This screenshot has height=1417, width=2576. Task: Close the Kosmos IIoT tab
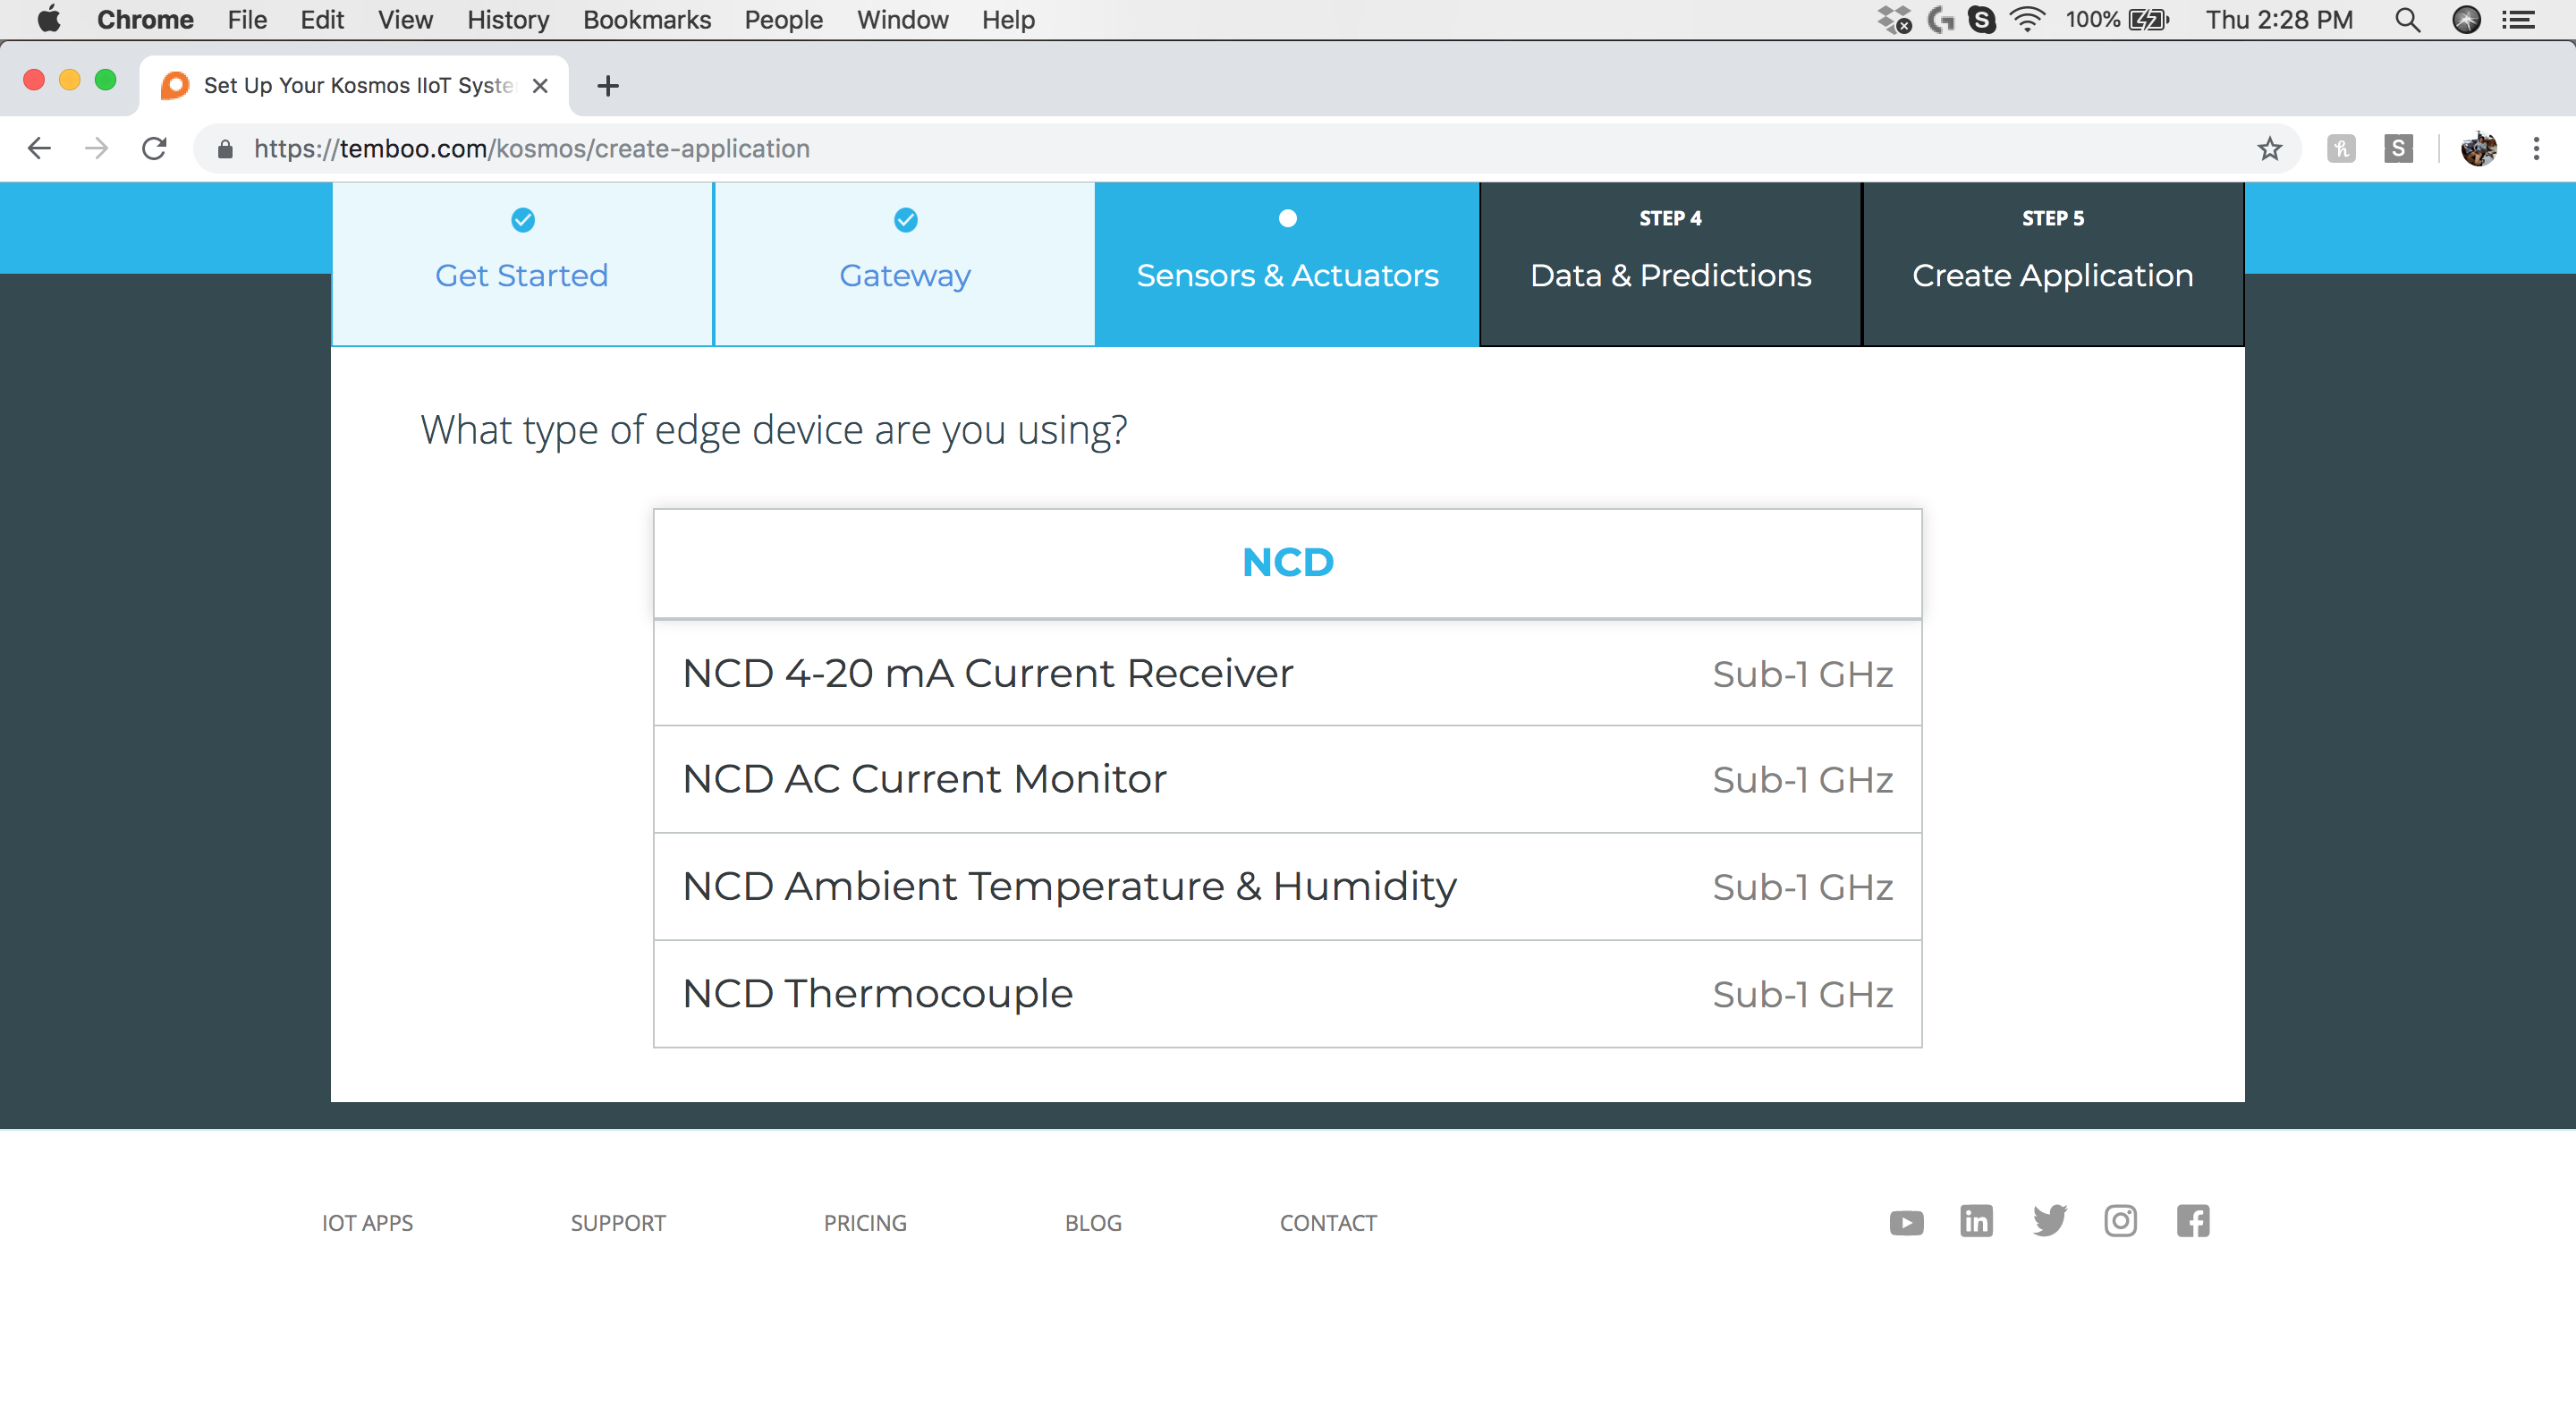pos(540,86)
